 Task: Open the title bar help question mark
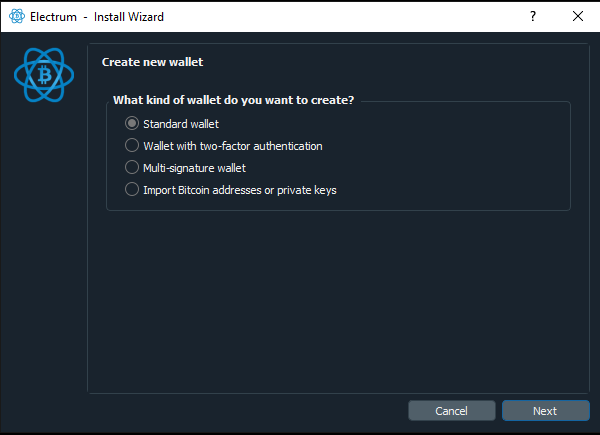tap(533, 16)
